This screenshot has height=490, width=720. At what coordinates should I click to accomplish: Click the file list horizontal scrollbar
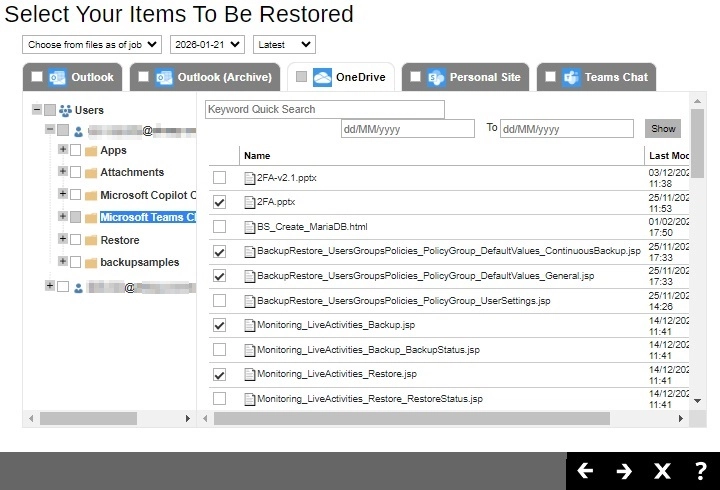(412, 418)
